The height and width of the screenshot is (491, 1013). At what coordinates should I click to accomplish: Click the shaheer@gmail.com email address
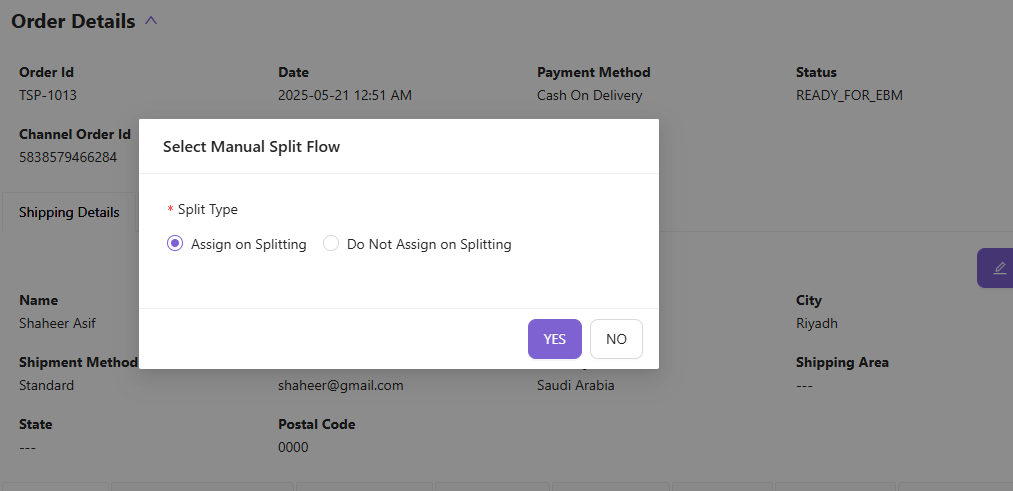(340, 385)
